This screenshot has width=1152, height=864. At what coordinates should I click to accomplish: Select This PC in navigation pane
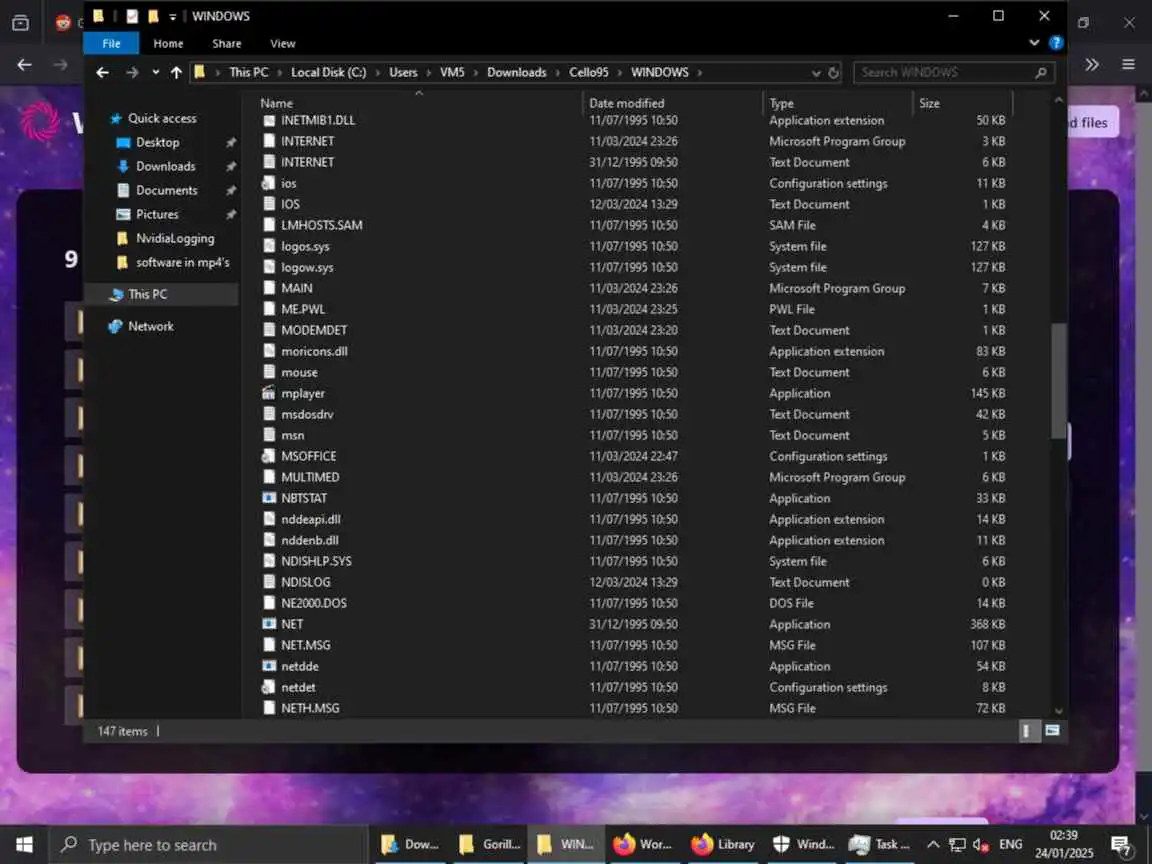point(147,294)
